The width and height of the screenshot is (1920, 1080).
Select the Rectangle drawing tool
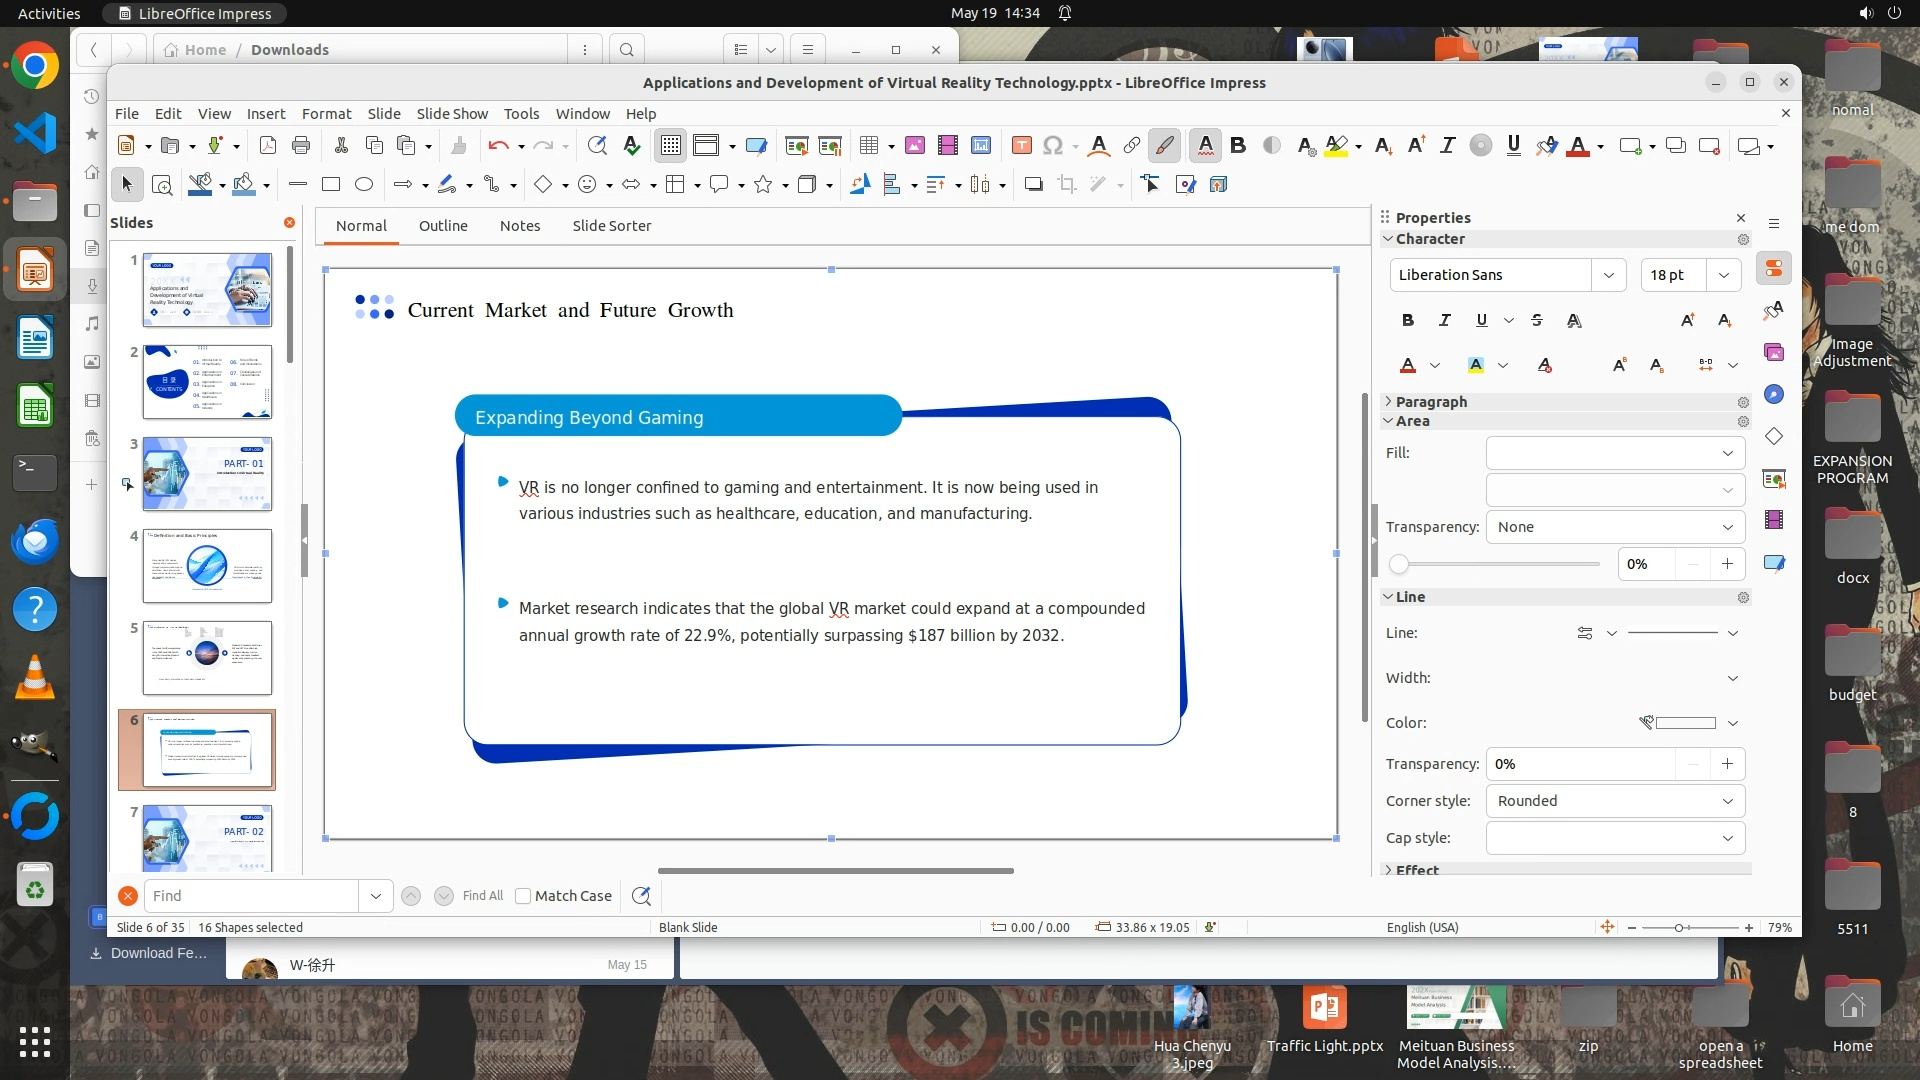click(331, 184)
